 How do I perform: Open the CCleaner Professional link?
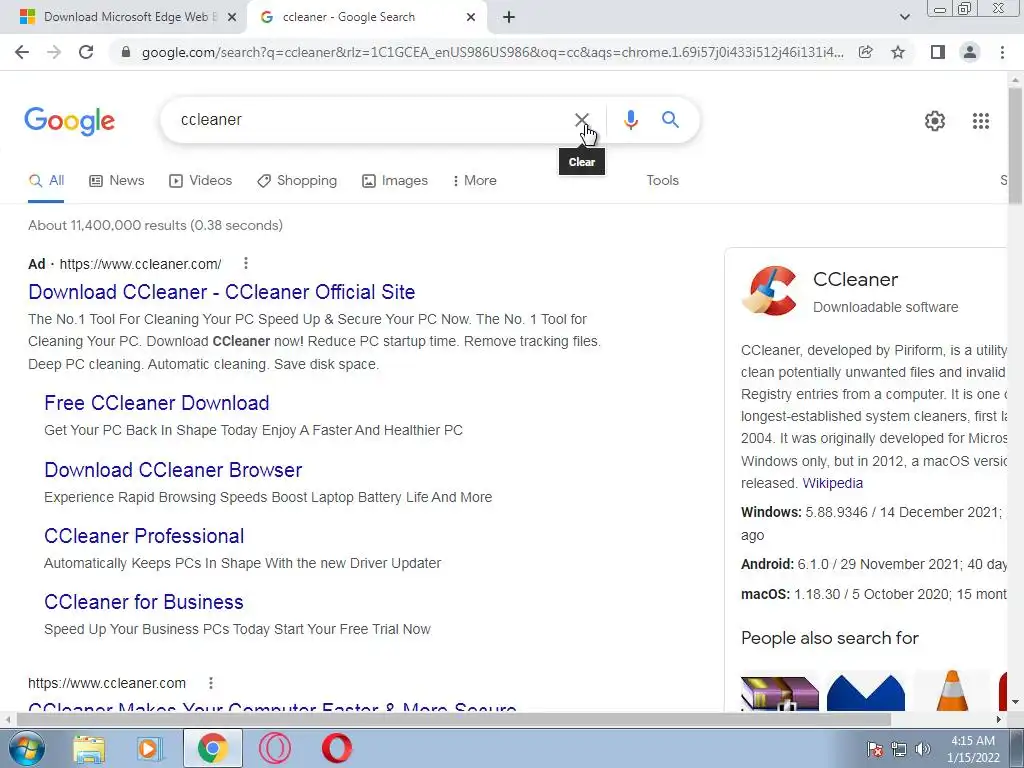pyautogui.click(x=144, y=536)
